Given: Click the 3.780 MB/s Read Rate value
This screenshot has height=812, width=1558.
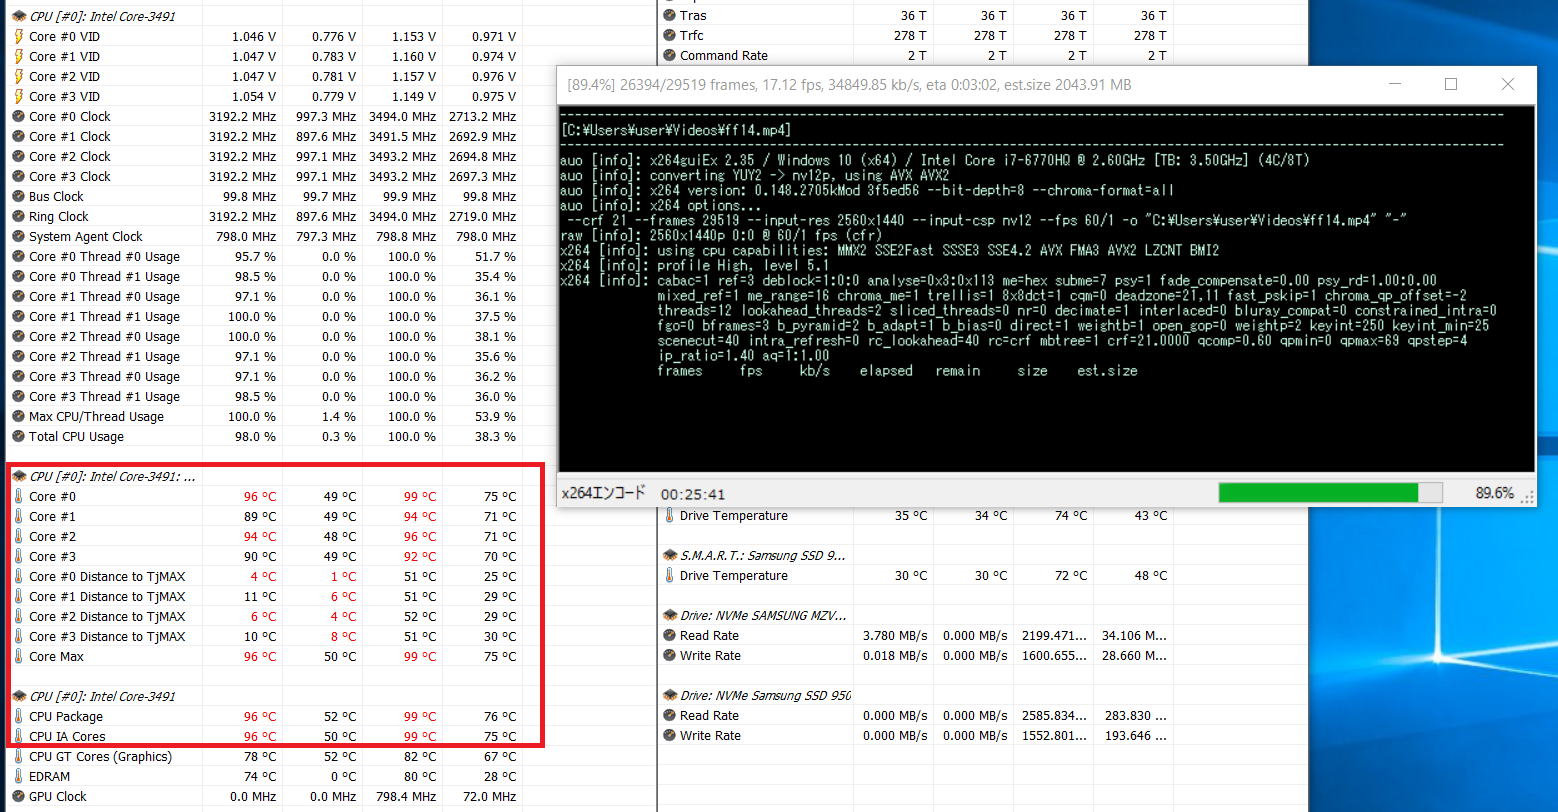Looking at the screenshot, I should tap(895, 635).
